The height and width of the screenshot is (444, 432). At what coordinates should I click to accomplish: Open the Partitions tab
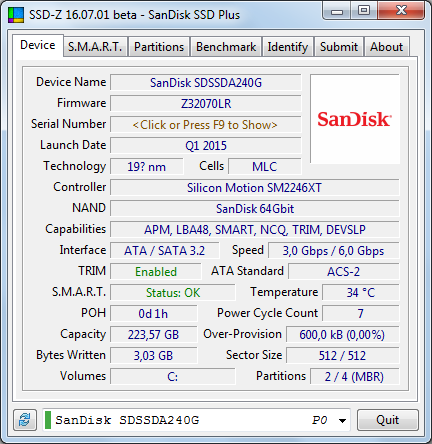click(159, 47)
